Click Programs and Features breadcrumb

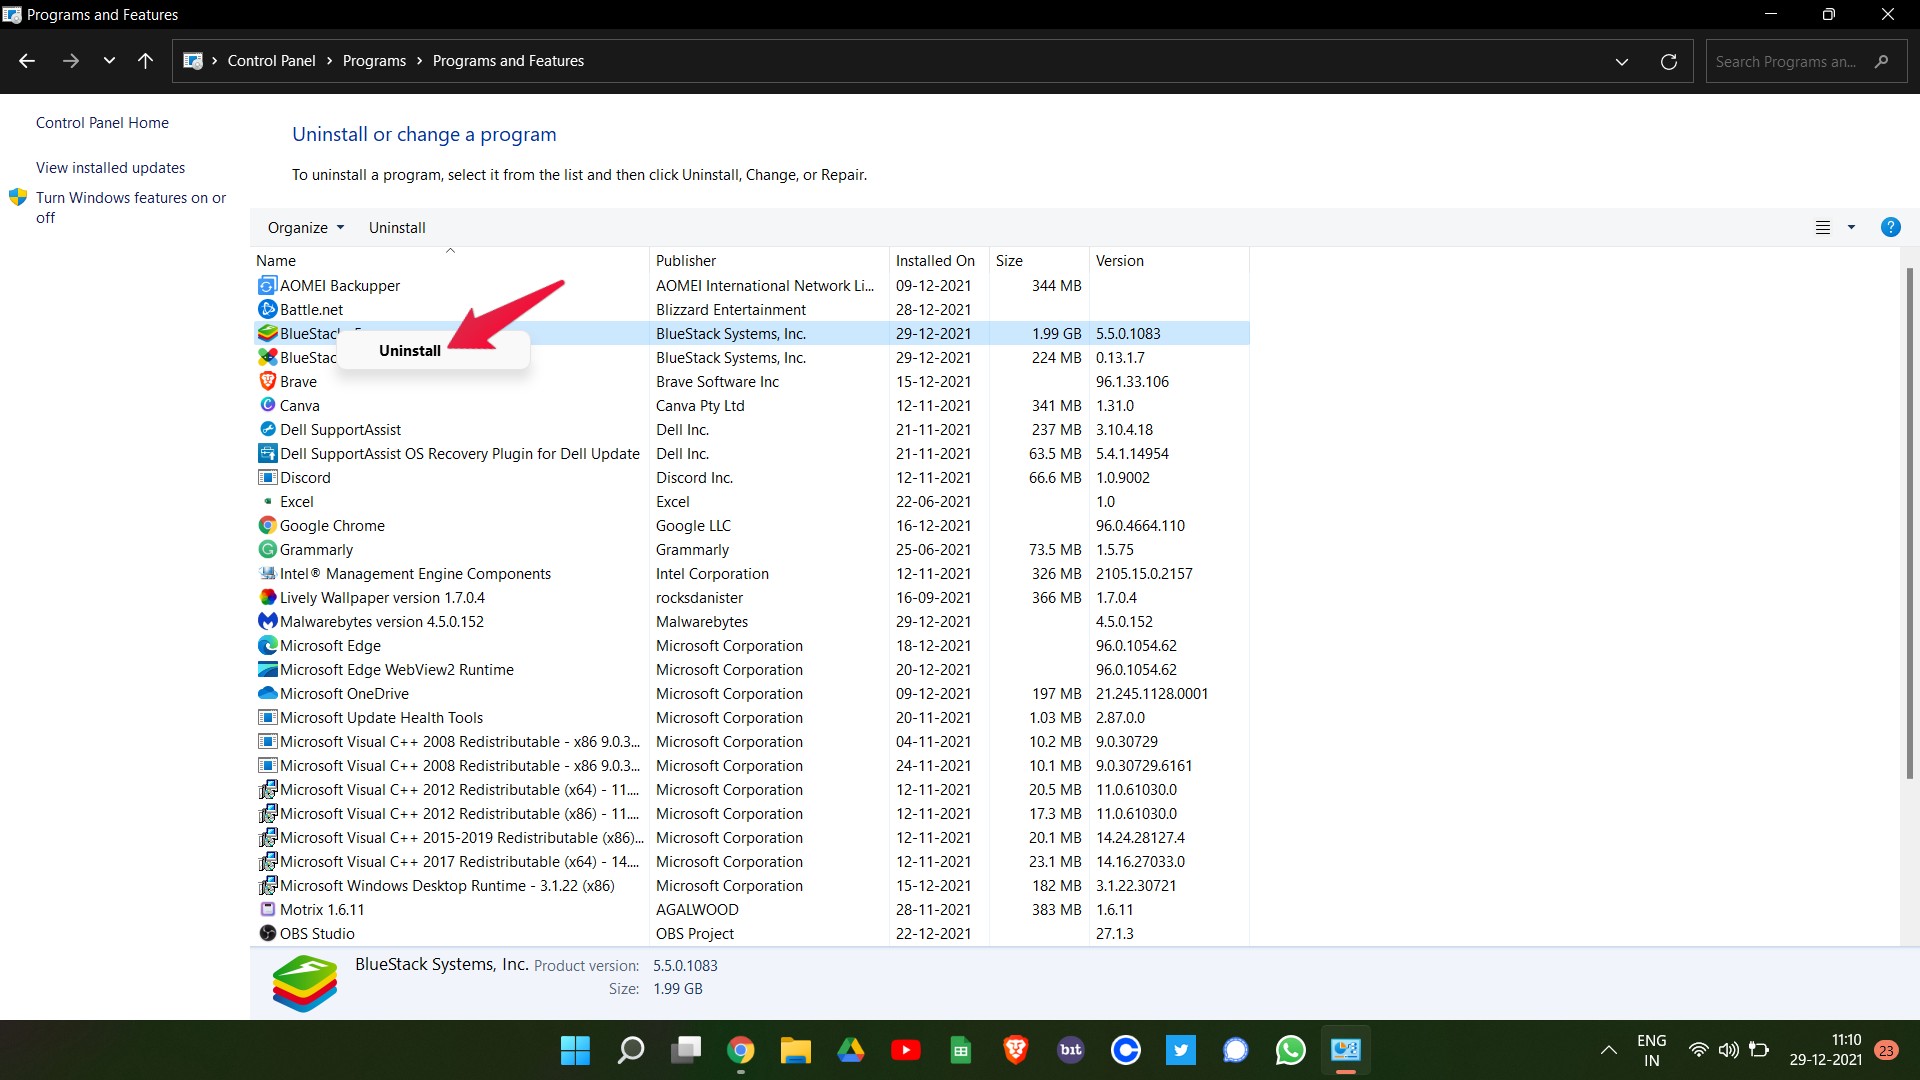point(508,61)
